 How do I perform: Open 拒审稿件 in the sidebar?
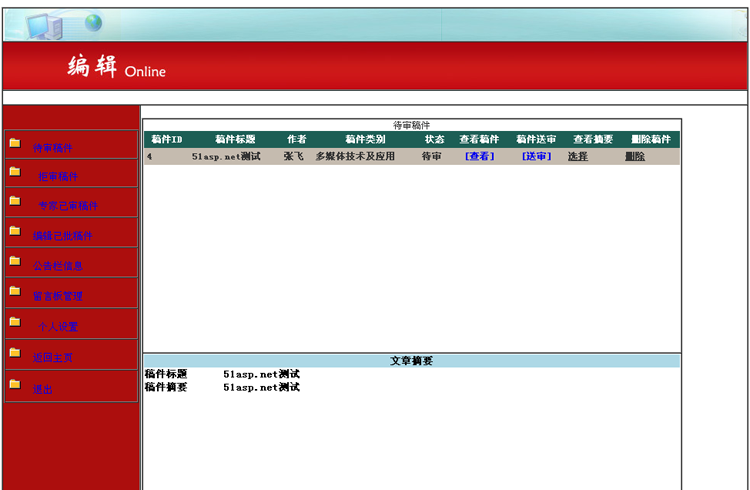[58, 177]
